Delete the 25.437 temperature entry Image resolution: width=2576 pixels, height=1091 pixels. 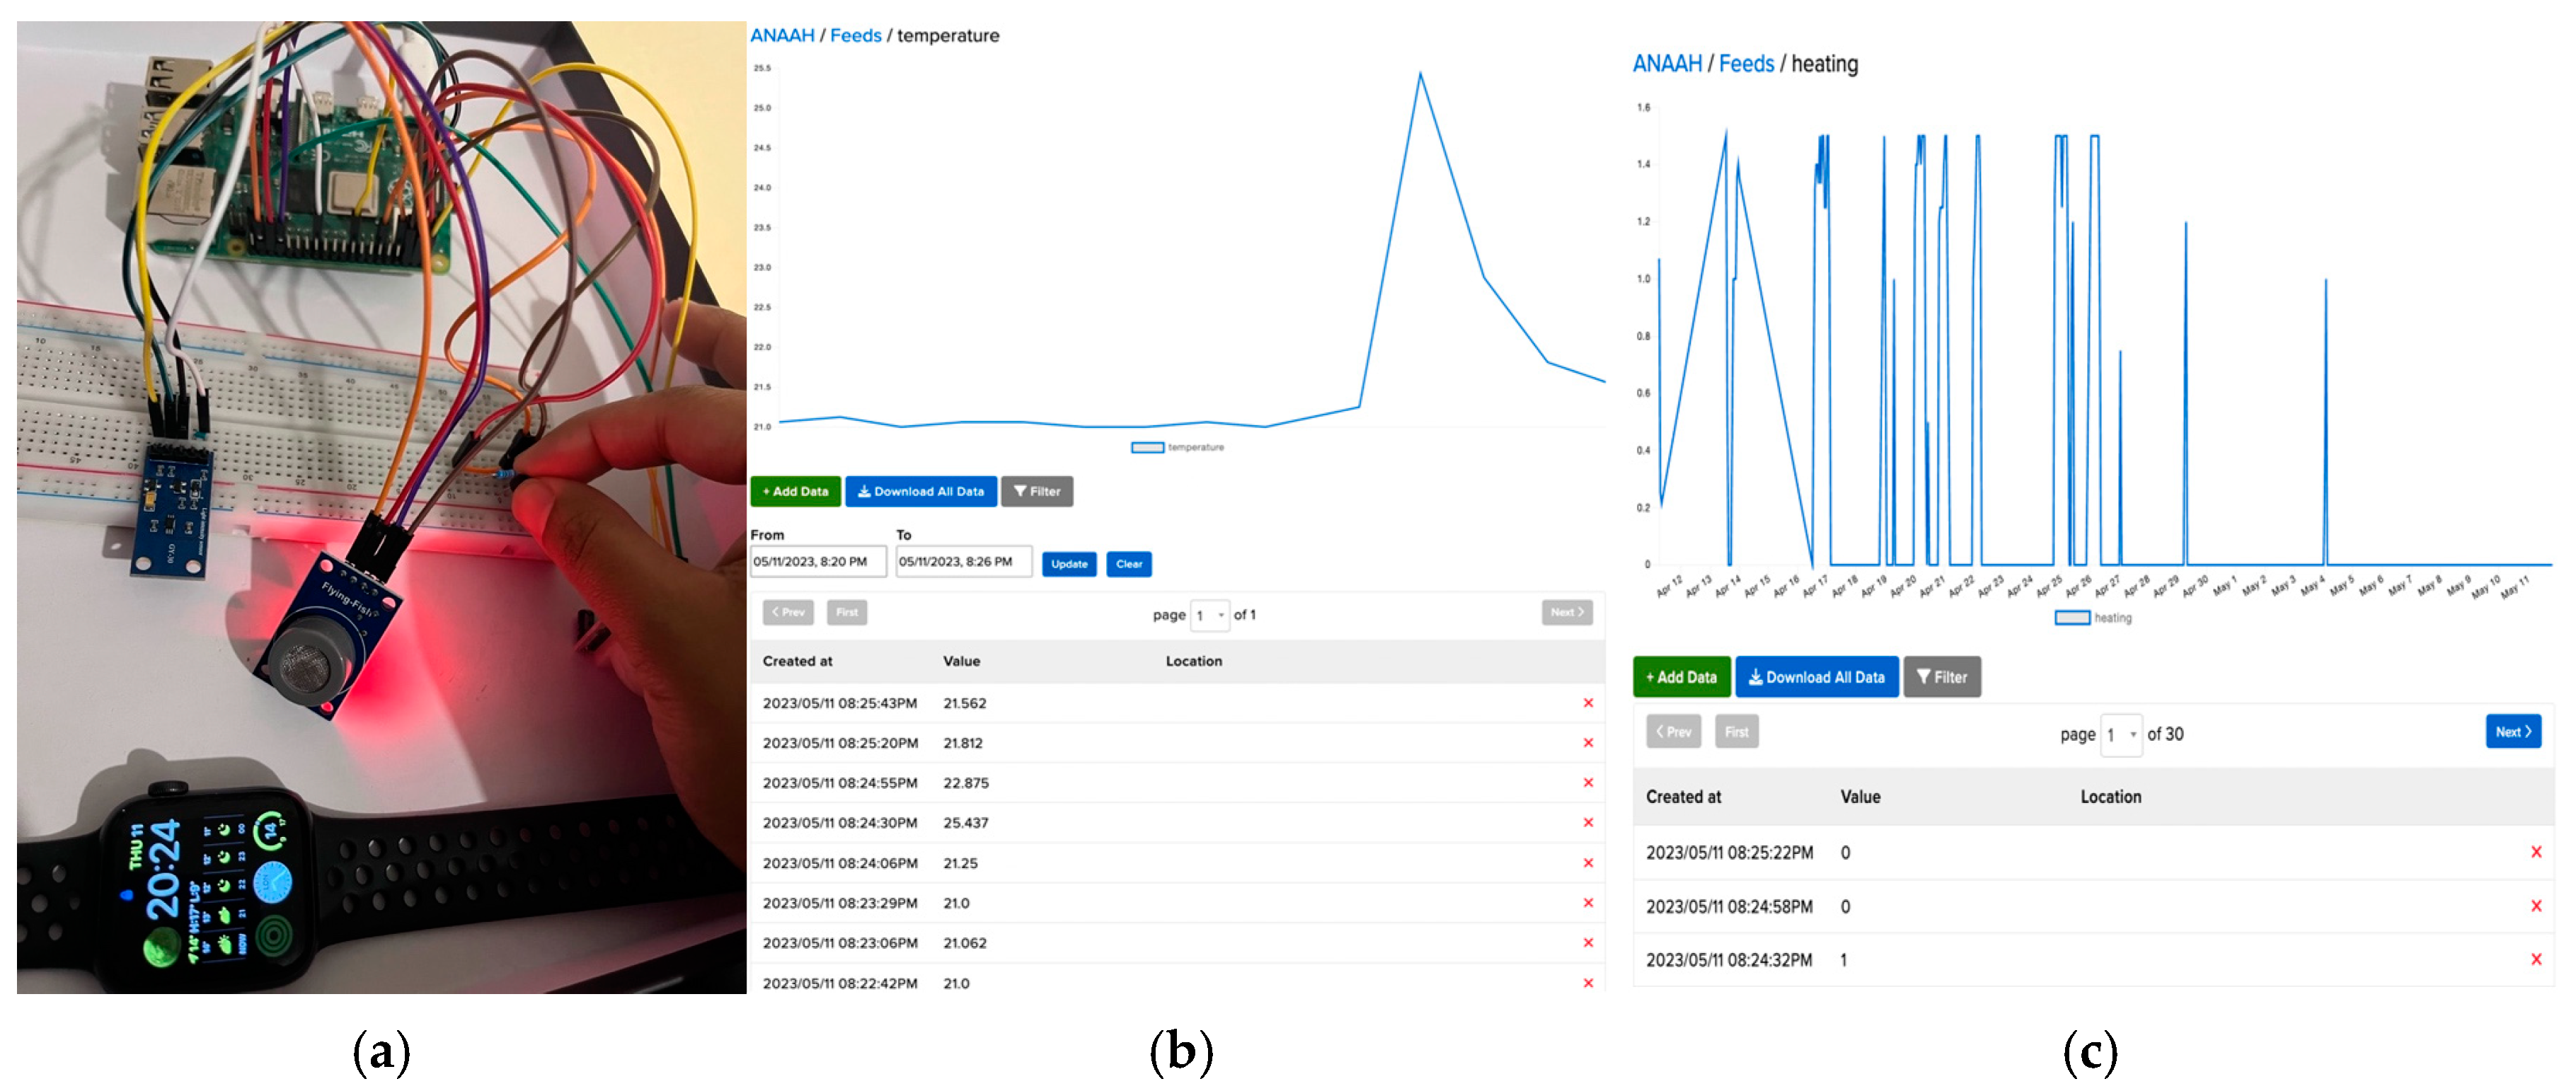tap(1587, 822)
